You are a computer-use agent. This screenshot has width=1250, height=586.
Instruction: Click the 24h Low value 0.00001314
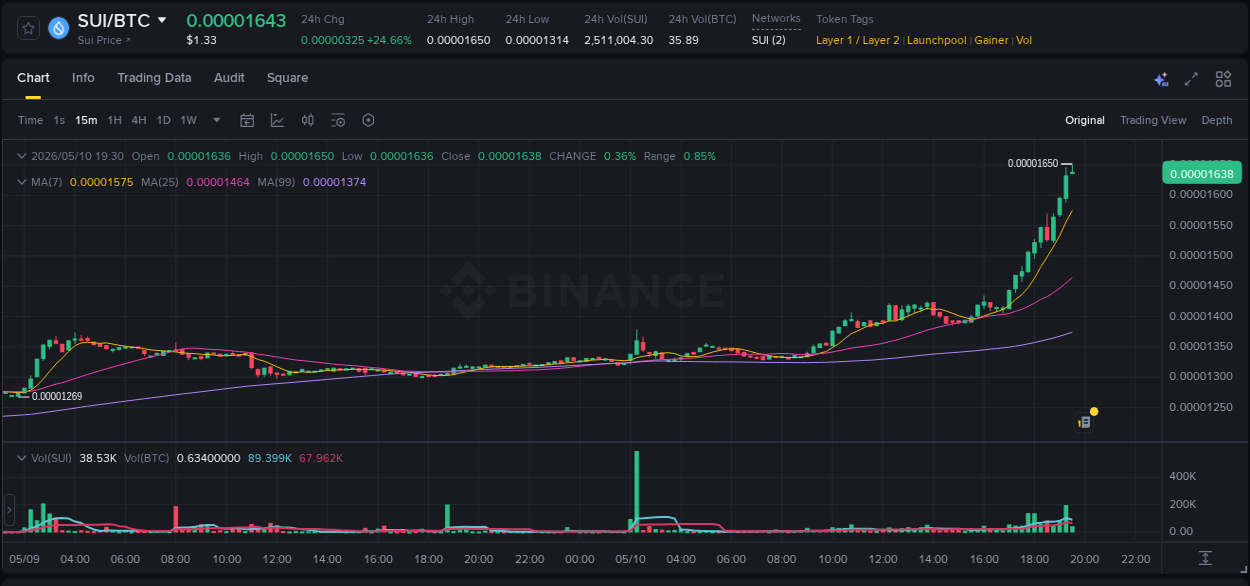pos(537,40)
